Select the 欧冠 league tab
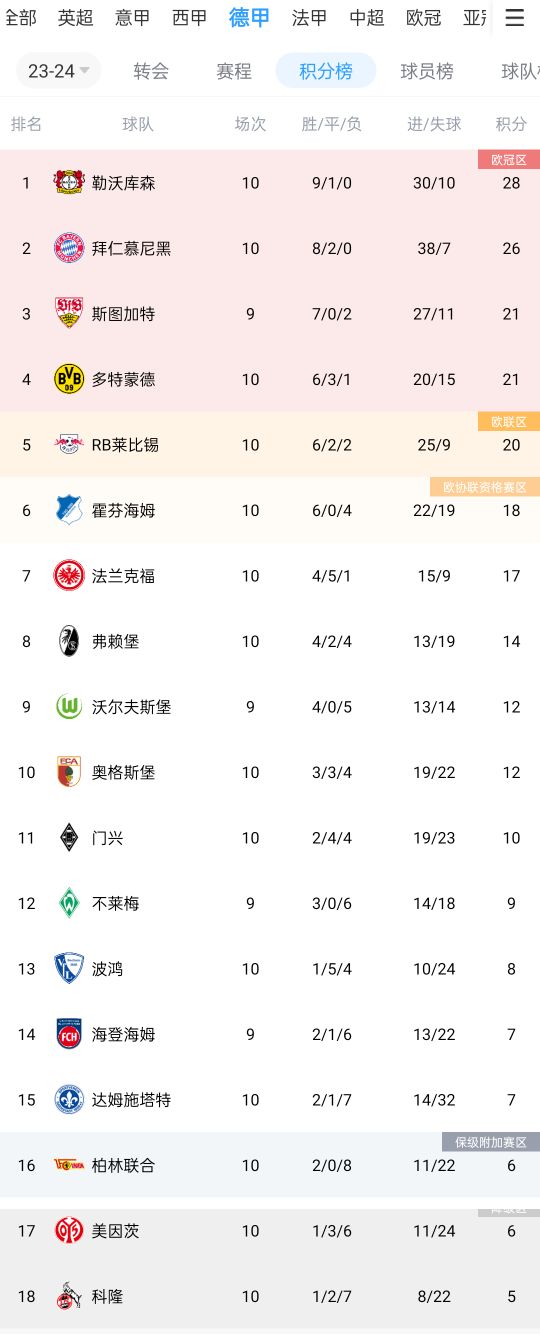Screen dimensions: 540x1334 tap(424, 17)
